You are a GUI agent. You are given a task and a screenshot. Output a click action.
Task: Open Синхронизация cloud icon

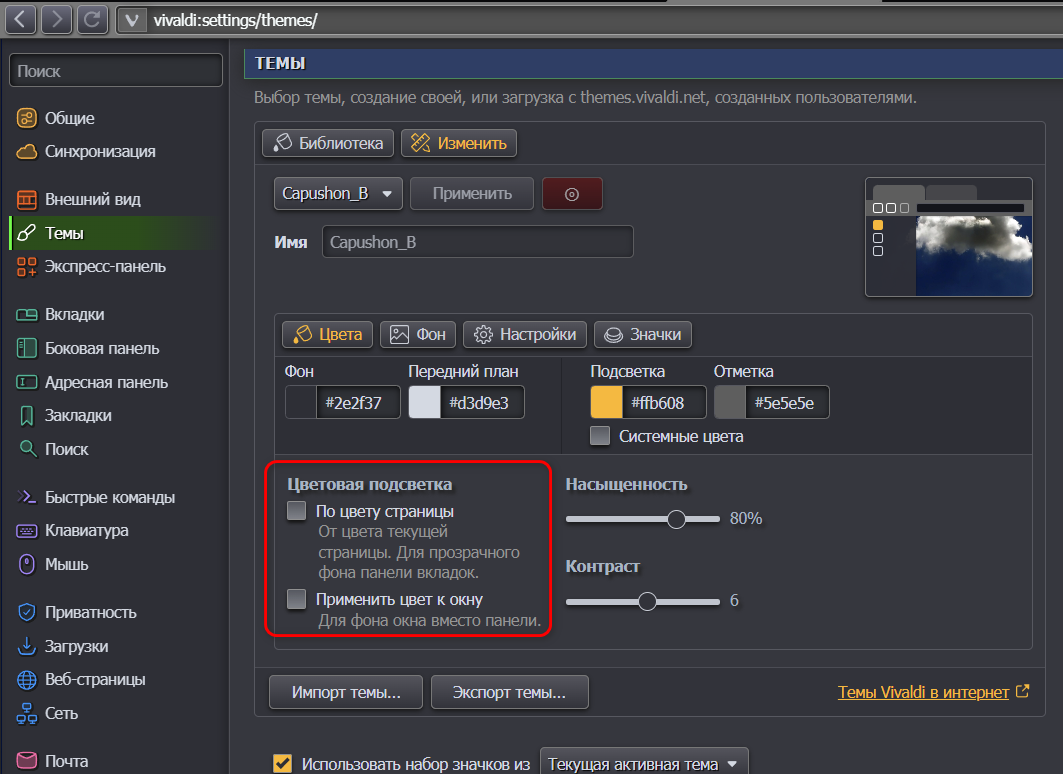[x=26, y=151]
